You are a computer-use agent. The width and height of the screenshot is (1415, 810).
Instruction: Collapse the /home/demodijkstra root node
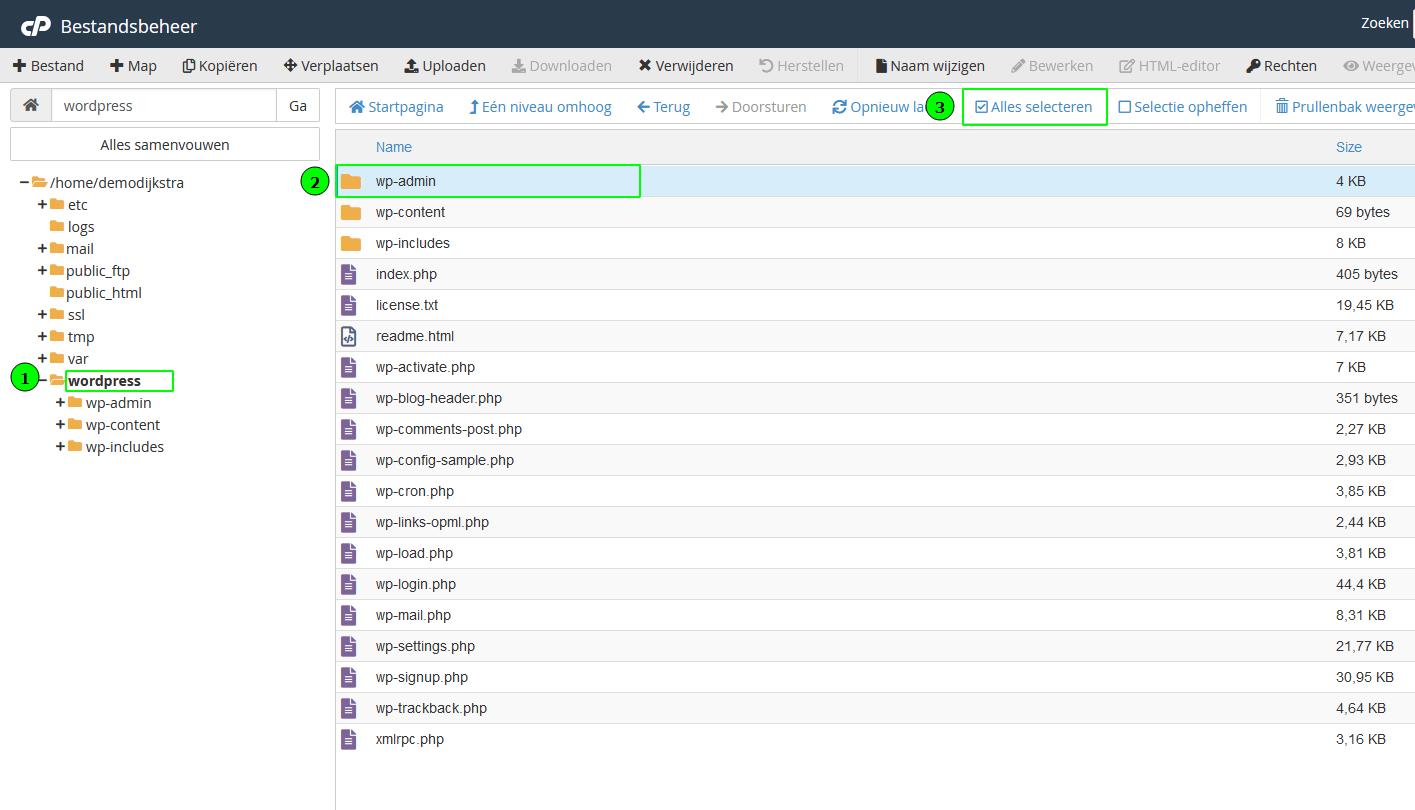point(24,182)
